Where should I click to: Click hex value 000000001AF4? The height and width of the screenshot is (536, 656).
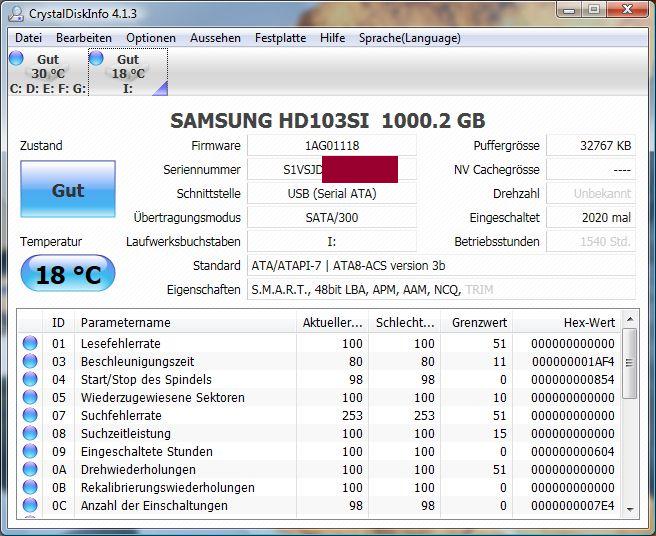(573, 361)
